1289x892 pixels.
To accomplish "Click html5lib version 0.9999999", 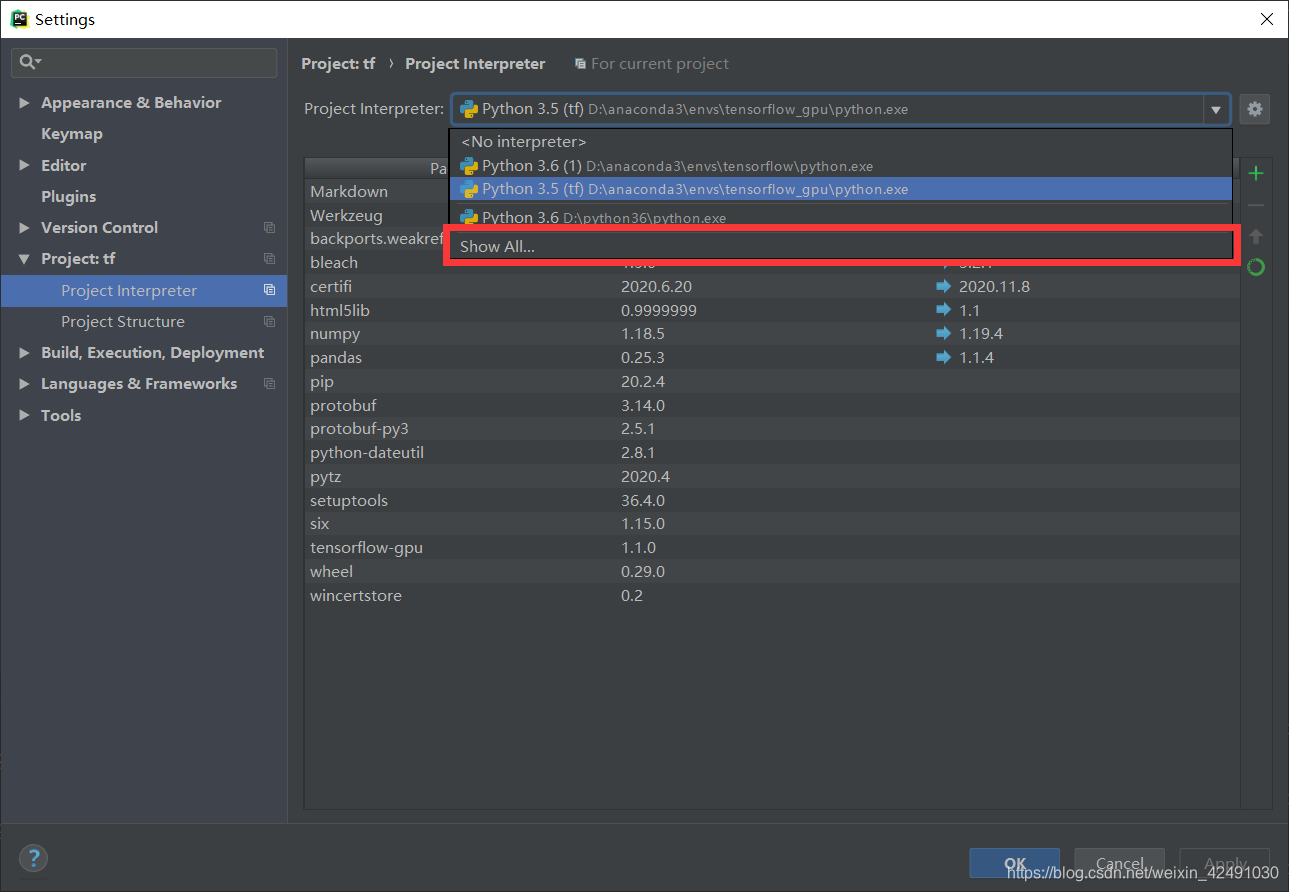I will click(659, 310).
